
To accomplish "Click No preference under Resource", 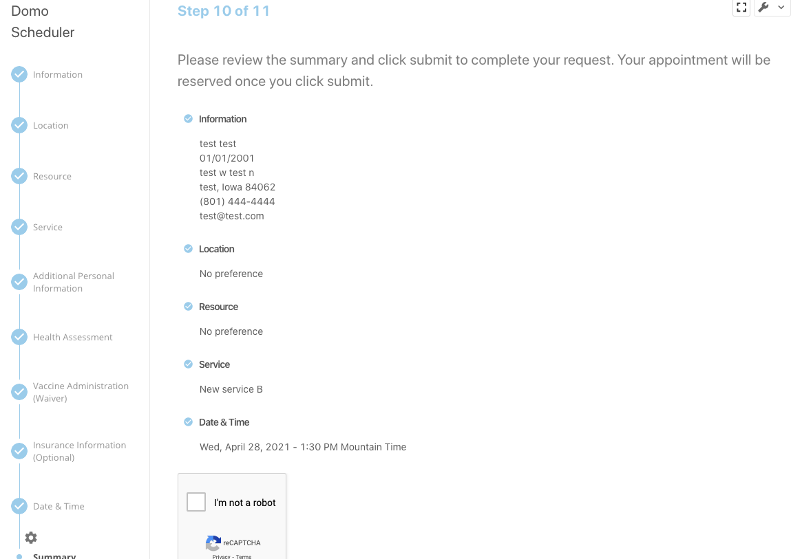I will coord(231,331).
